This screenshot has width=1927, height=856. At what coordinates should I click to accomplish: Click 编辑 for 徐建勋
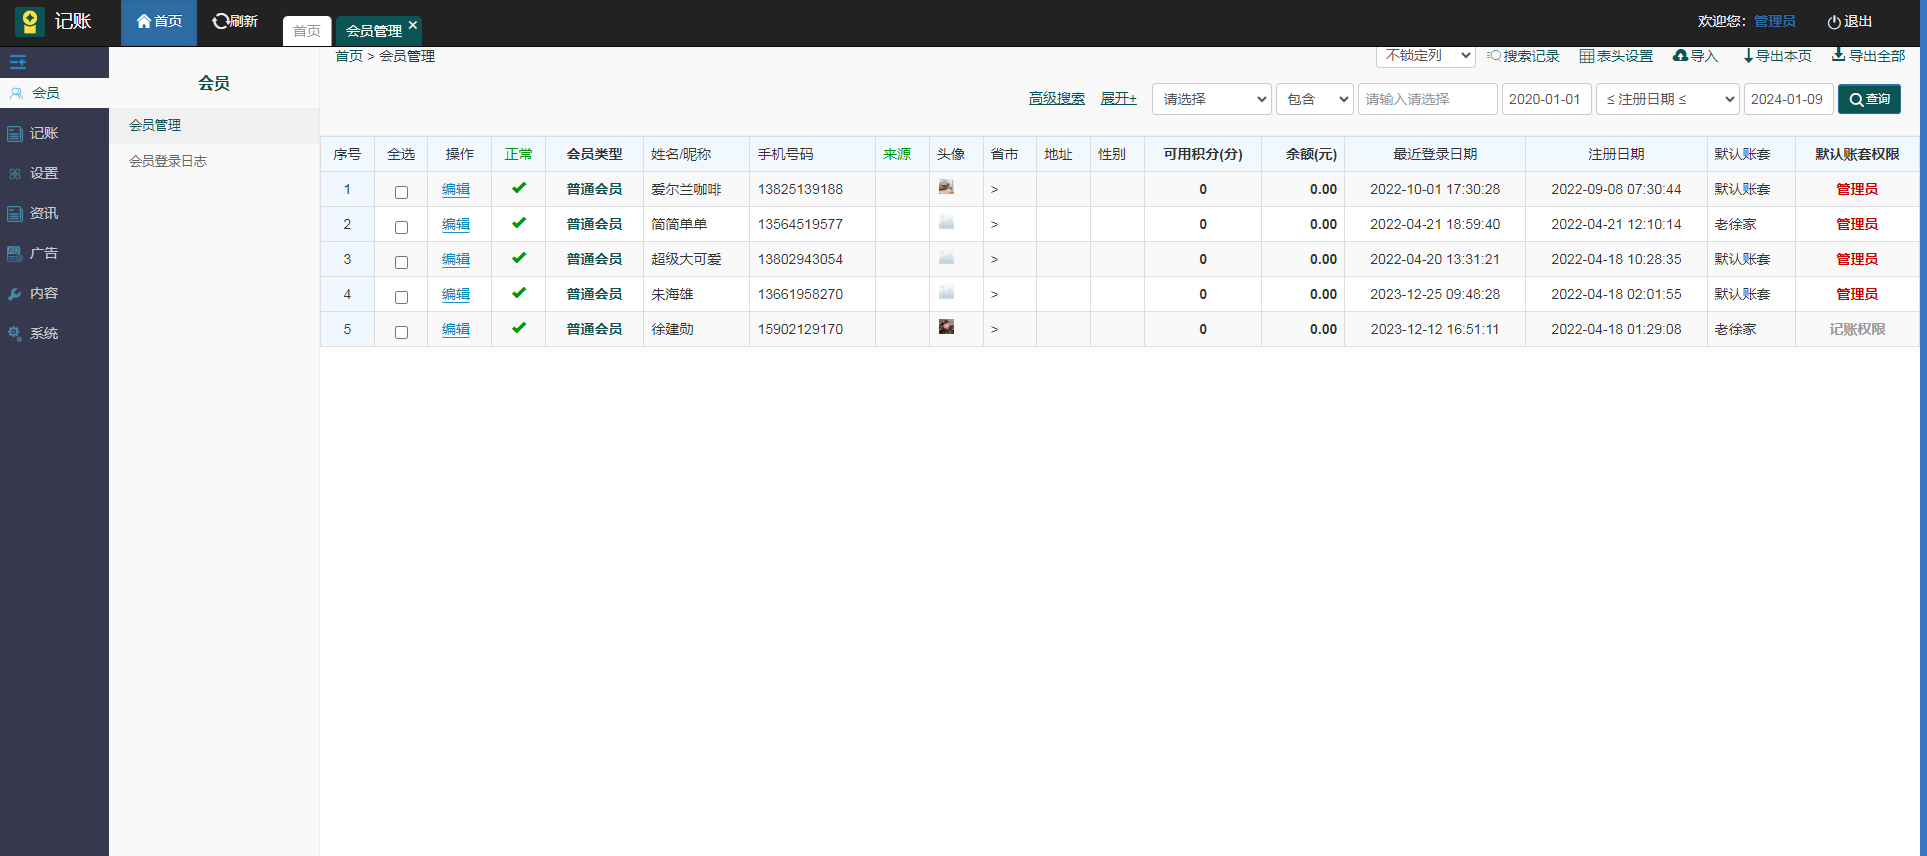[456, 329]
